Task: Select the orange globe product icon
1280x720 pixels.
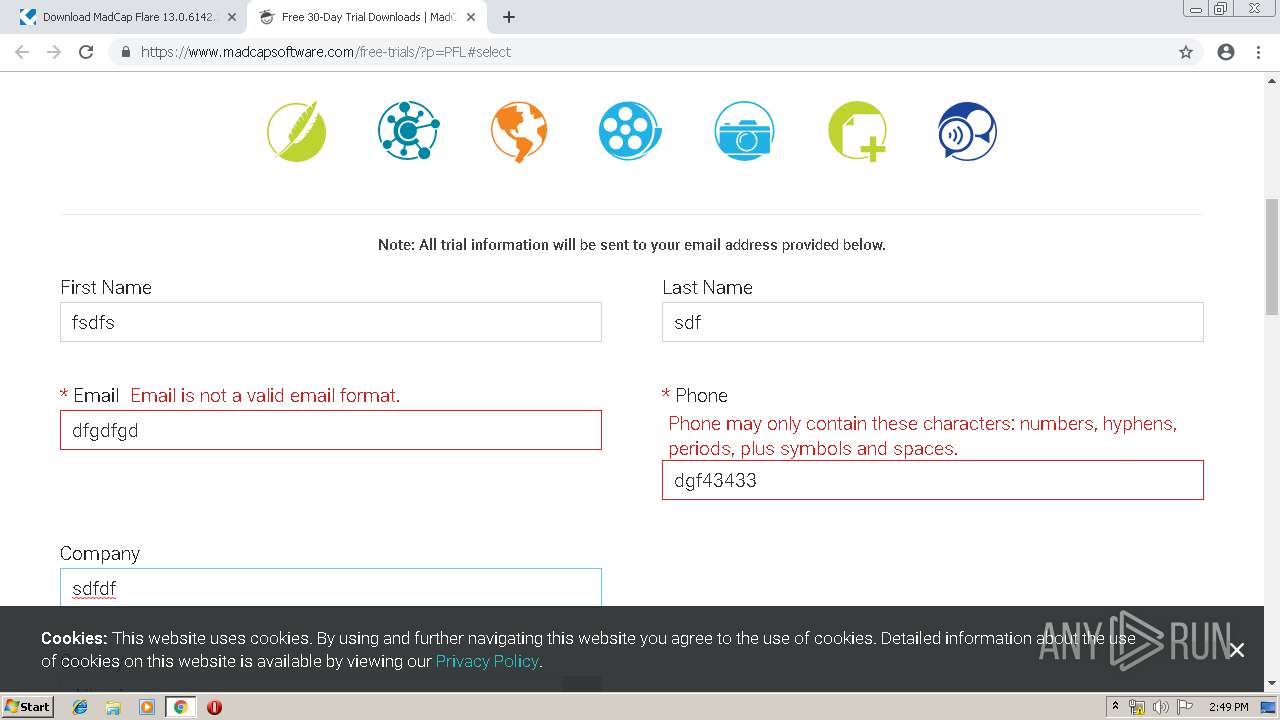Action: tap(519, 131)
